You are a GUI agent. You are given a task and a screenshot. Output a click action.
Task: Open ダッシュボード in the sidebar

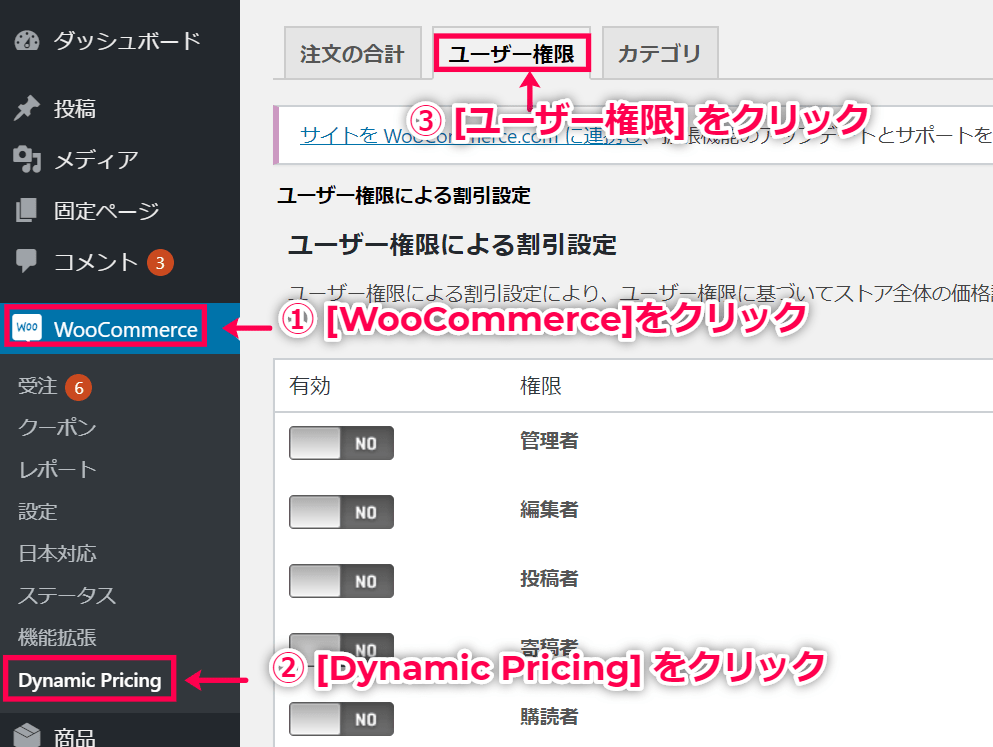click(127, 41)
